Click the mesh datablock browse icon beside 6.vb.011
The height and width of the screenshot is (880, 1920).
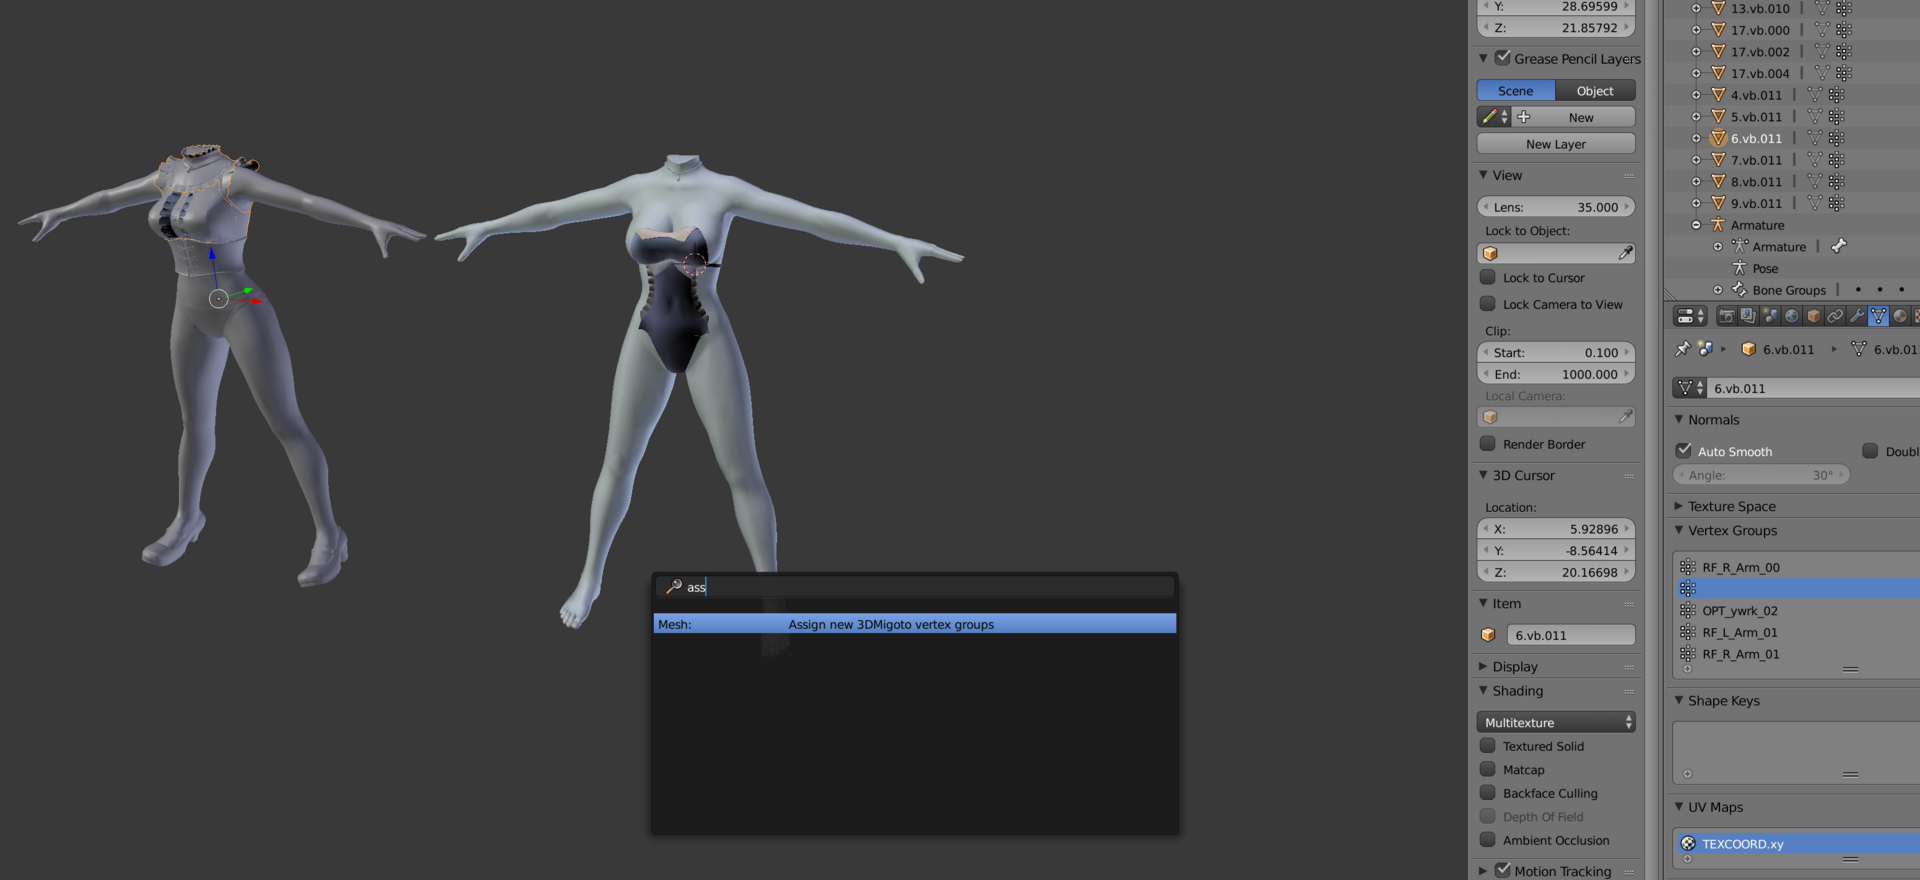coord(1690,388)
